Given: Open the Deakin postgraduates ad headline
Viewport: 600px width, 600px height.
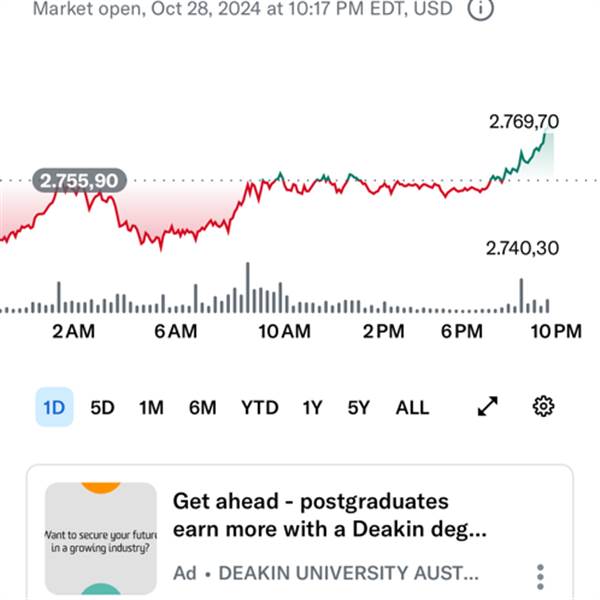Looking at the screenshot, I should click(x=329, y=515).
